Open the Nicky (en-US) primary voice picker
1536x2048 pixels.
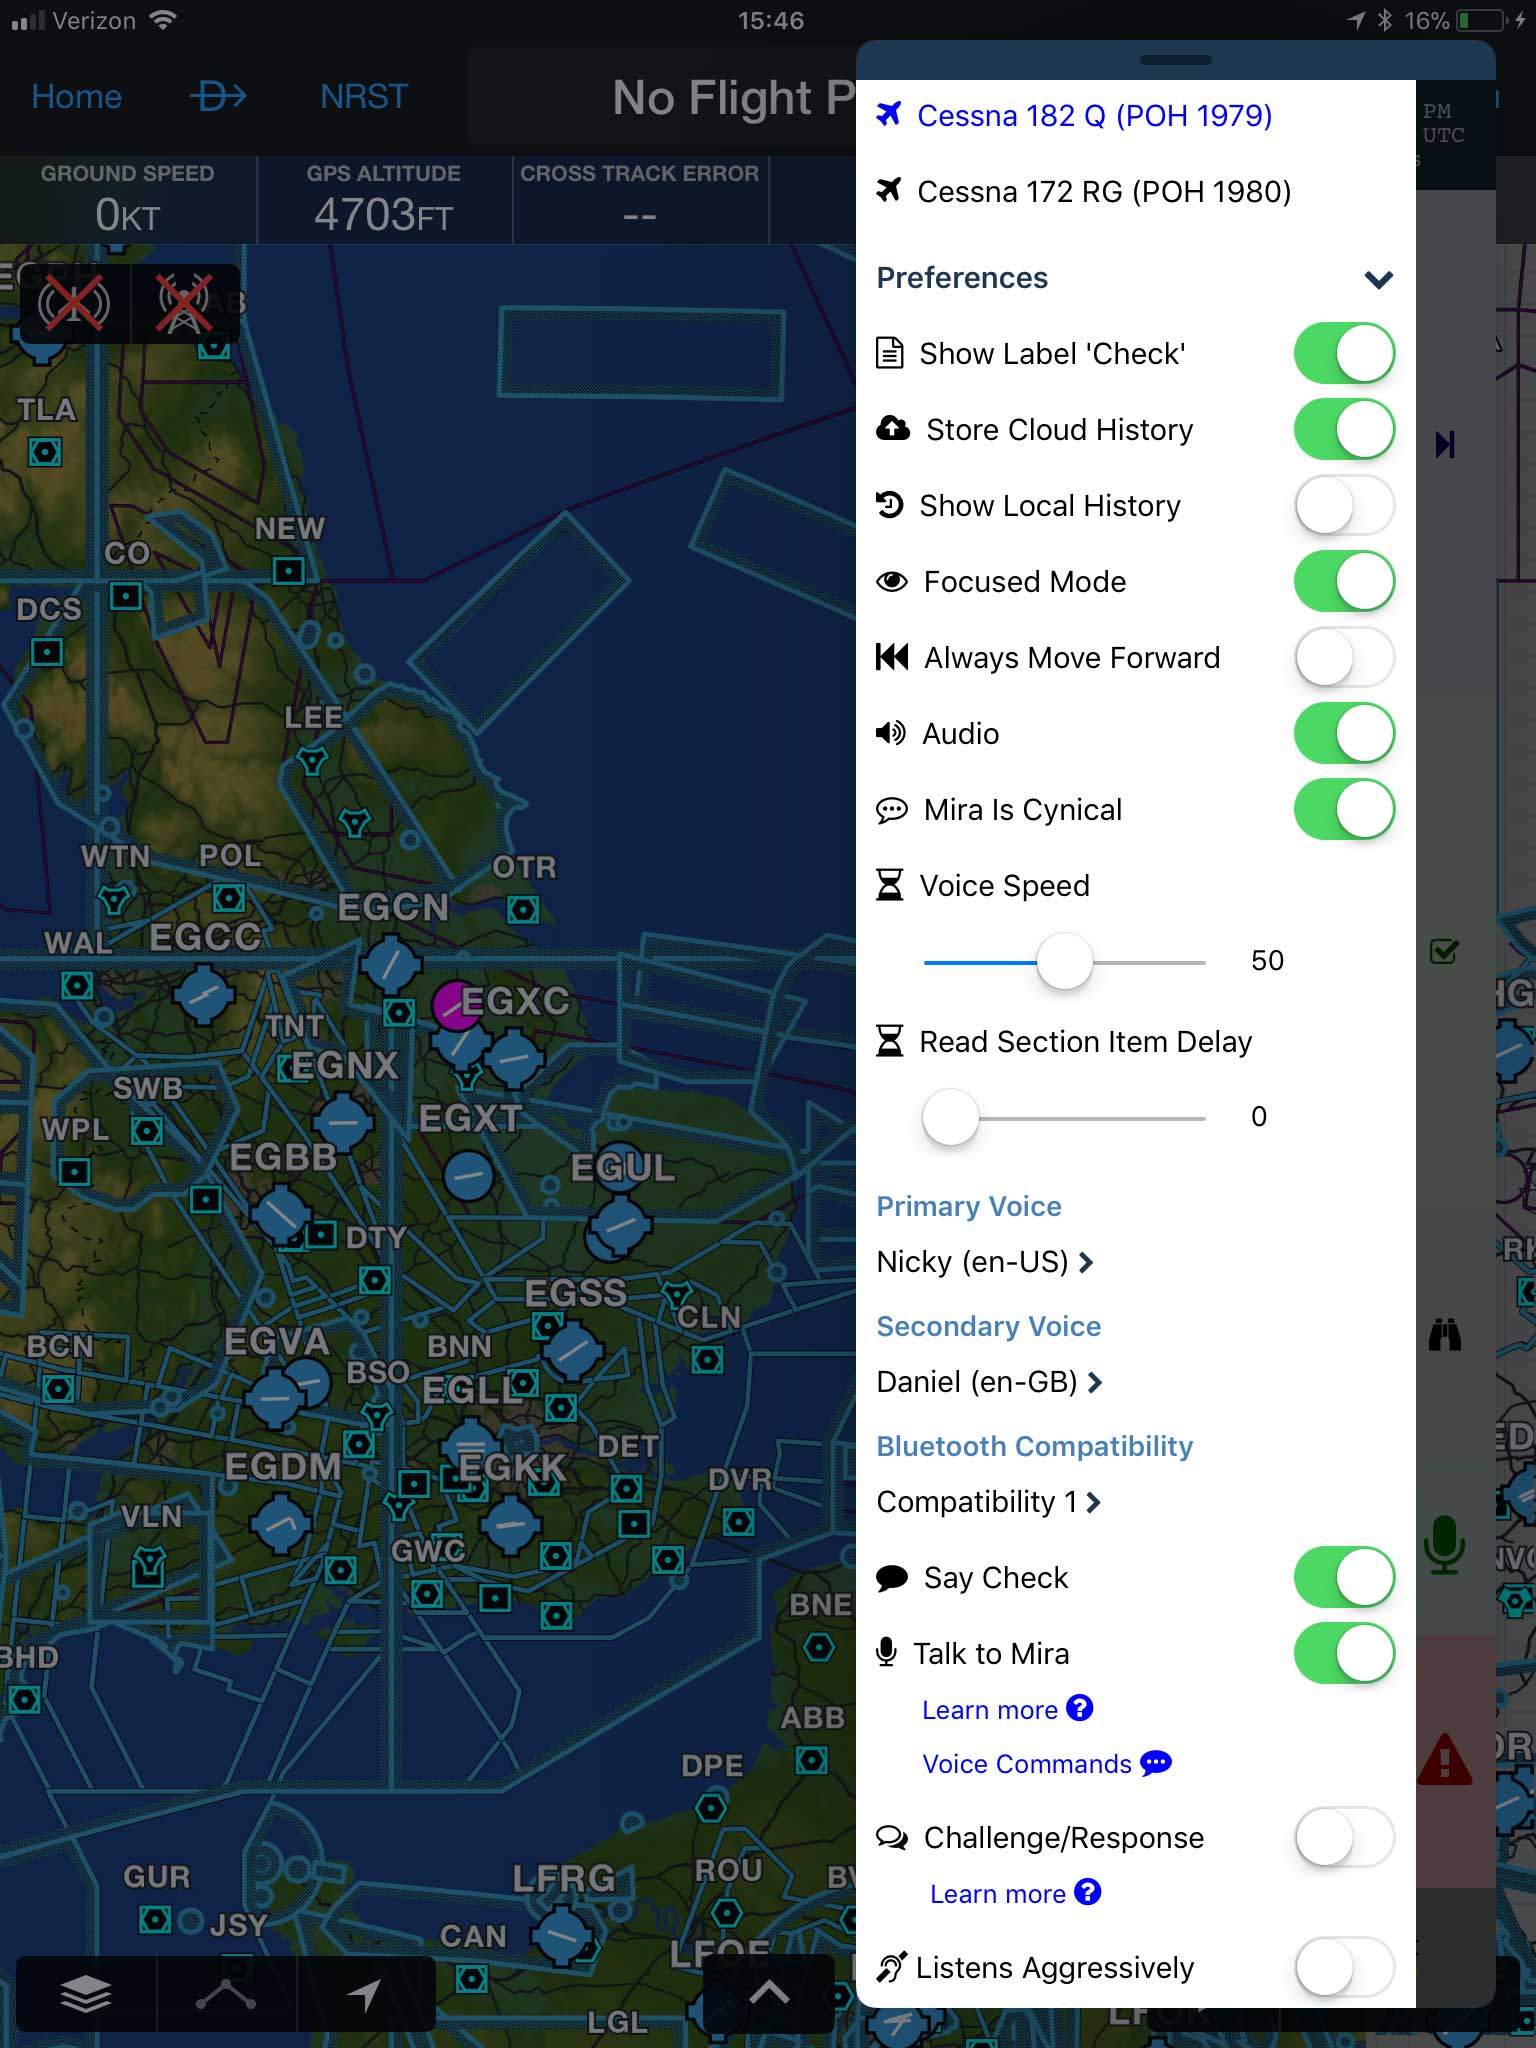tap(985, 1262)
